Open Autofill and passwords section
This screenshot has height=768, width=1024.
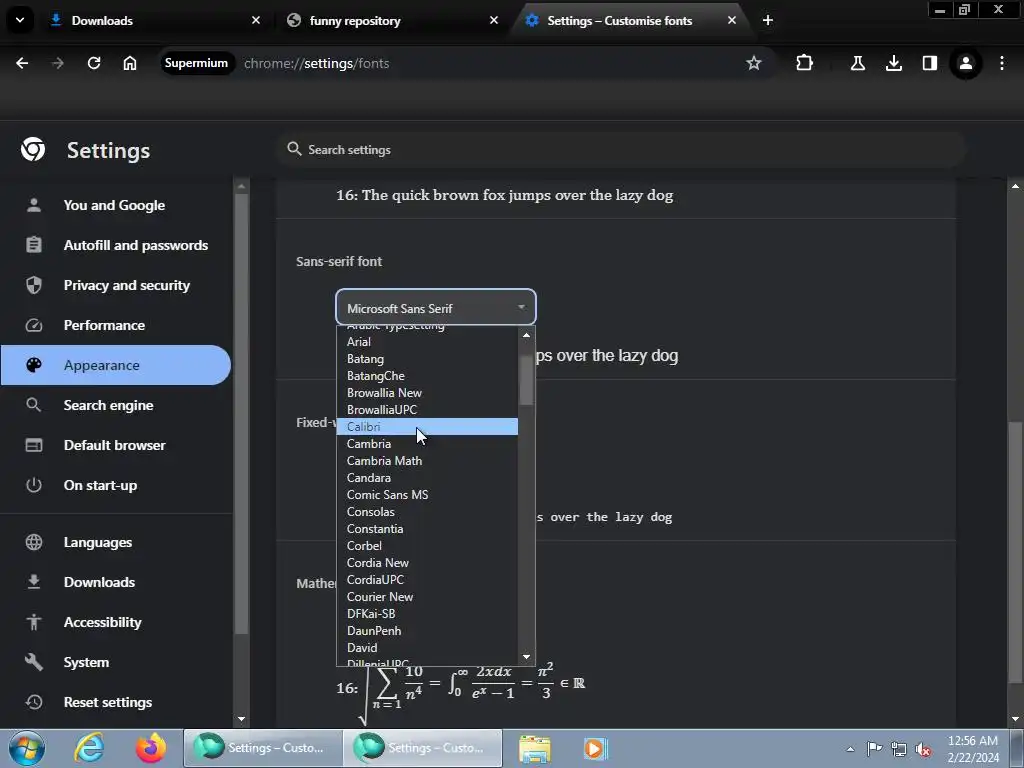[x=115, y=245]
